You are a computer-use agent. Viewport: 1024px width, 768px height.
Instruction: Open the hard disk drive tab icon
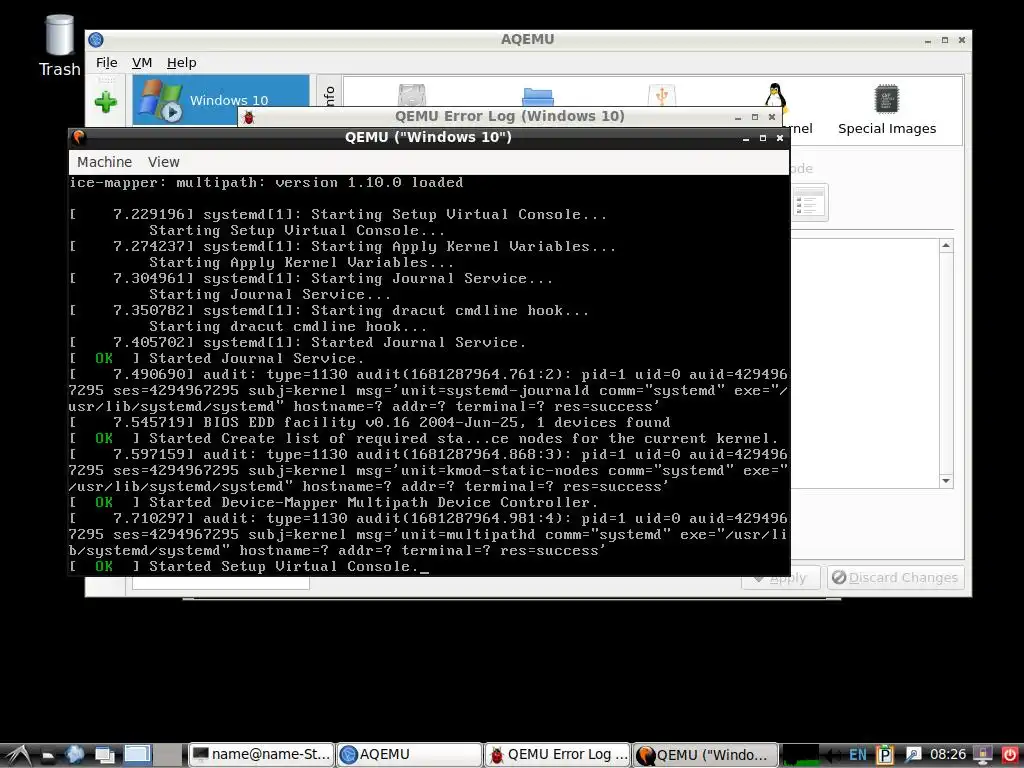tap(411, 95)
